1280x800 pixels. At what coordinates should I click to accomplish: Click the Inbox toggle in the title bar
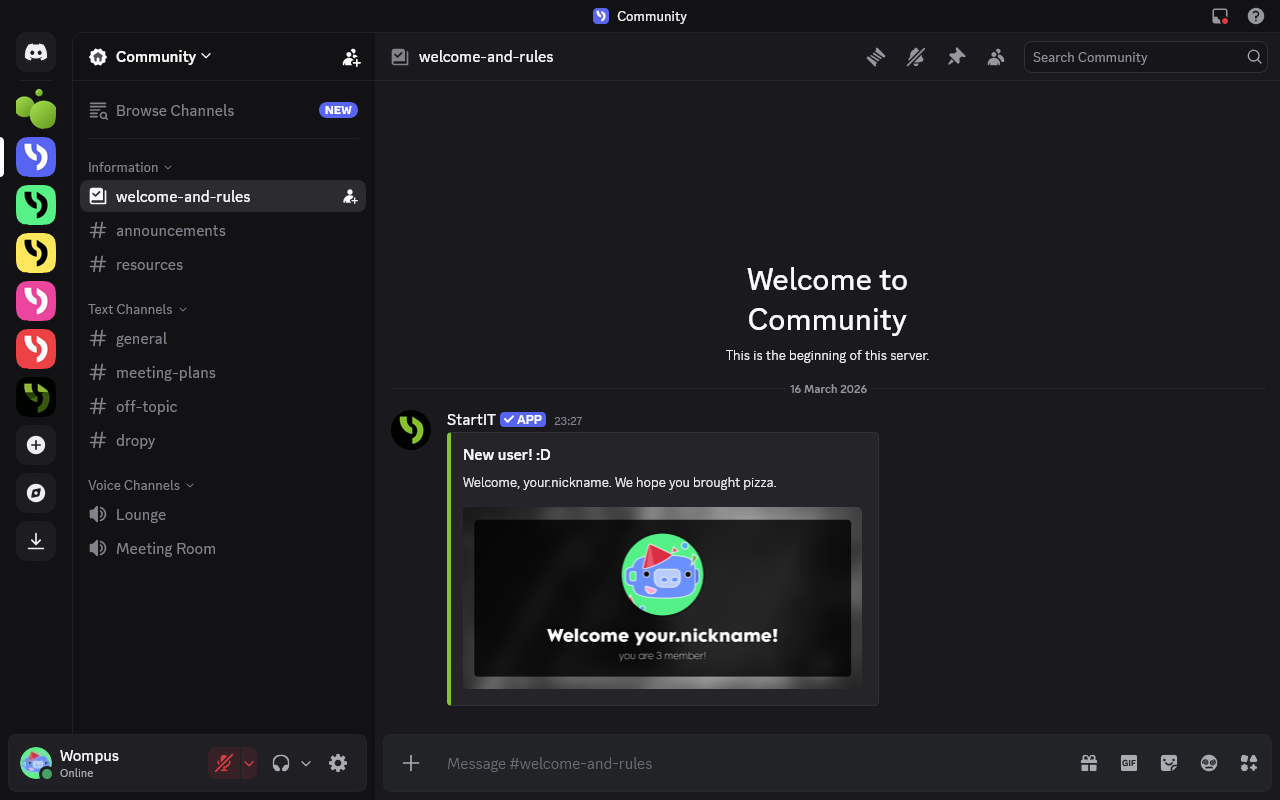(1218, 16)
